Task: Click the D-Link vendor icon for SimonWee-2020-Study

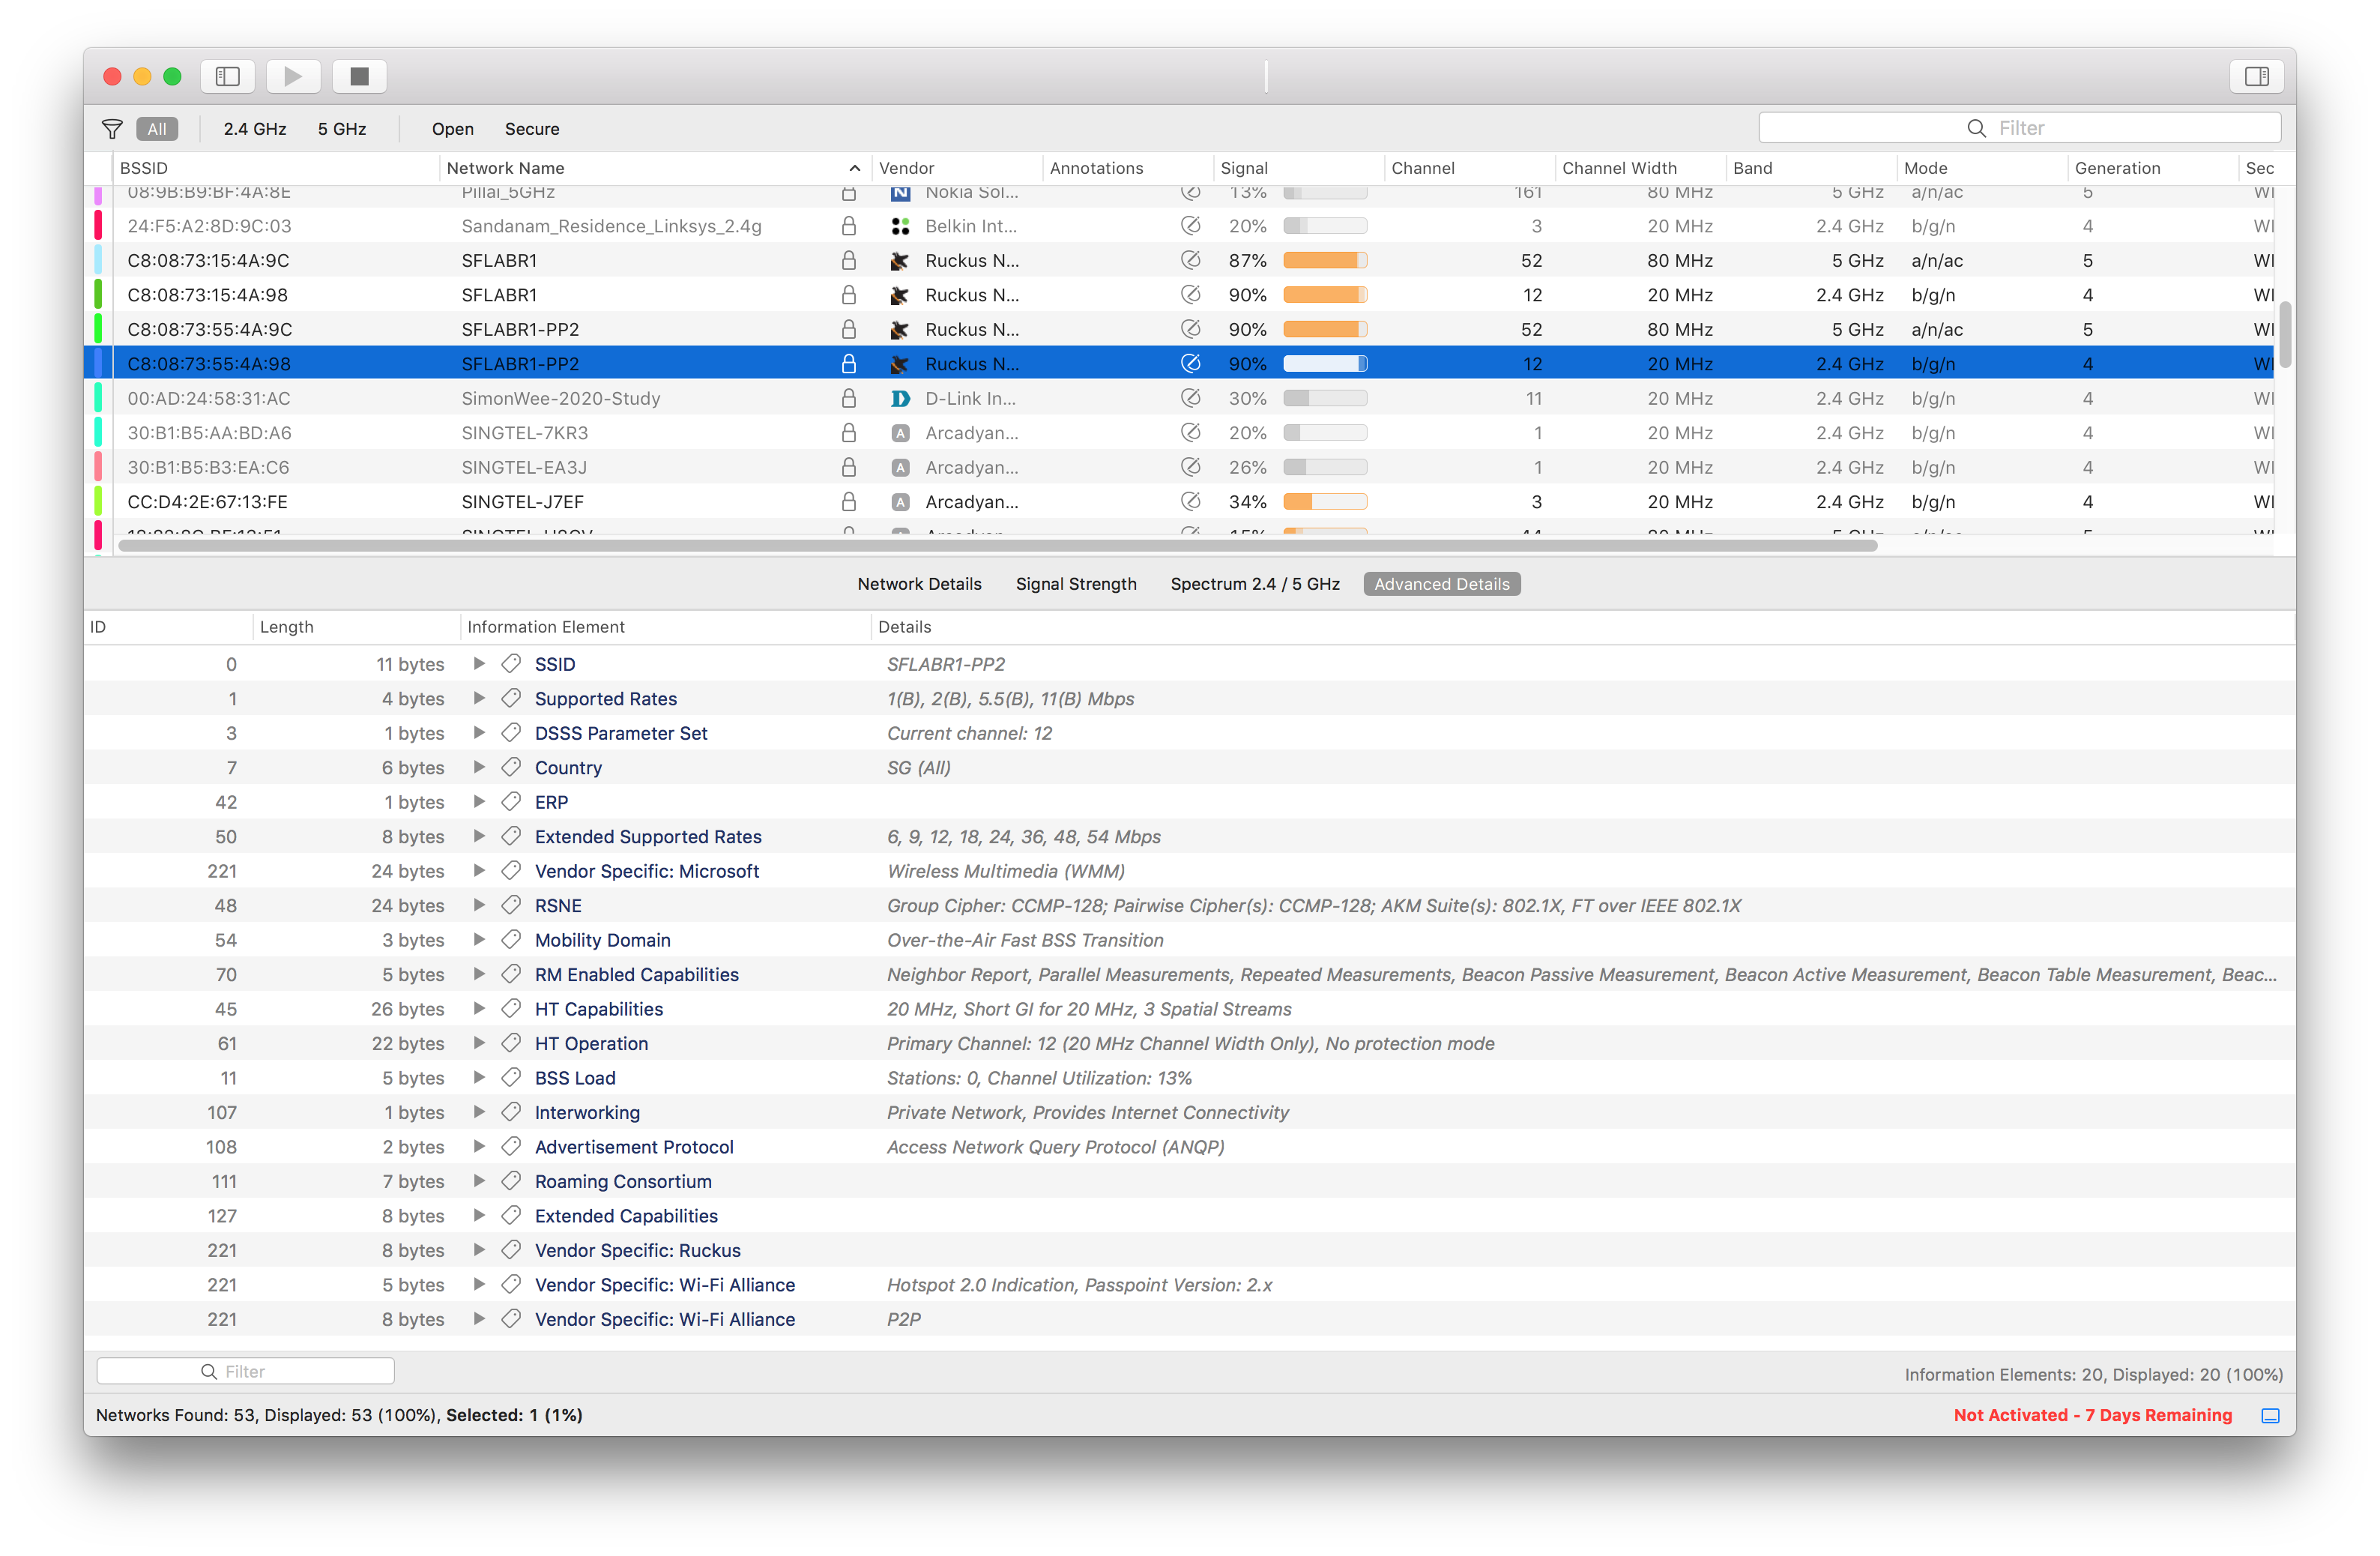Action: tap(898, 398)
